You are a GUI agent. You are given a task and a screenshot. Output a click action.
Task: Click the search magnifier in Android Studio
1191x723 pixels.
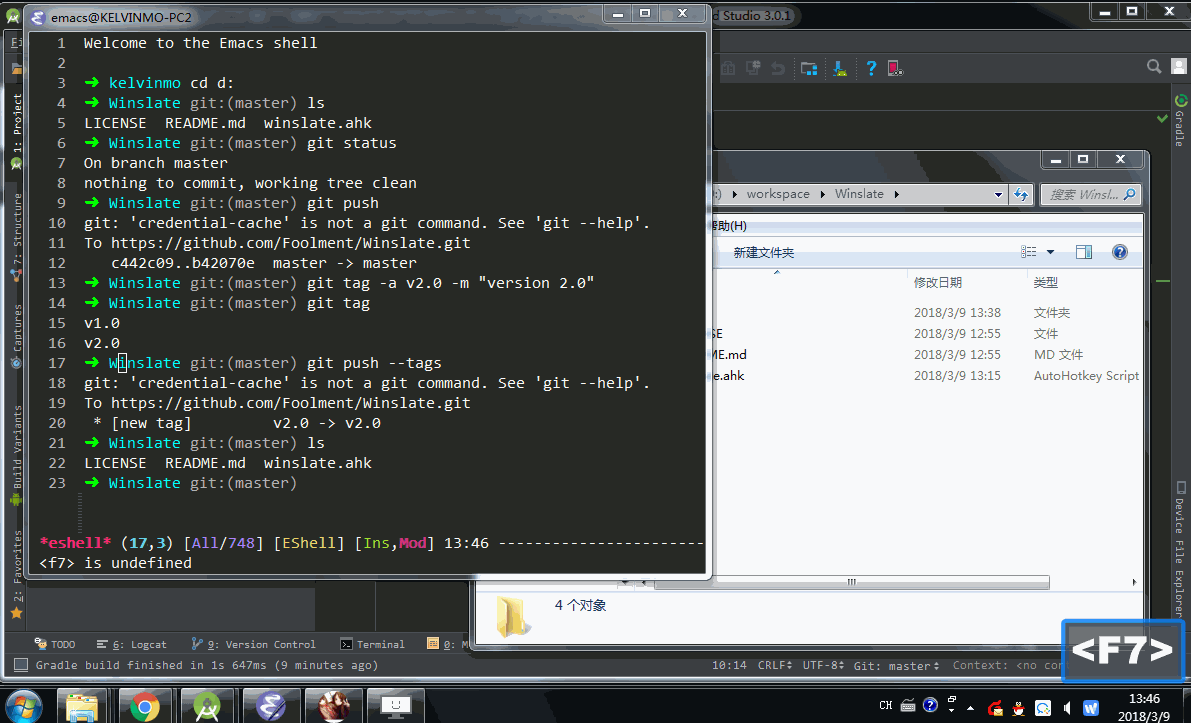[1154, 67]
